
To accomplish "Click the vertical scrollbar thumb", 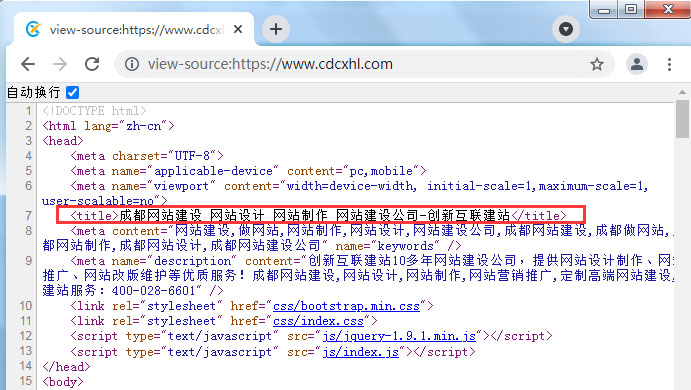I will [x=682, y=119].
